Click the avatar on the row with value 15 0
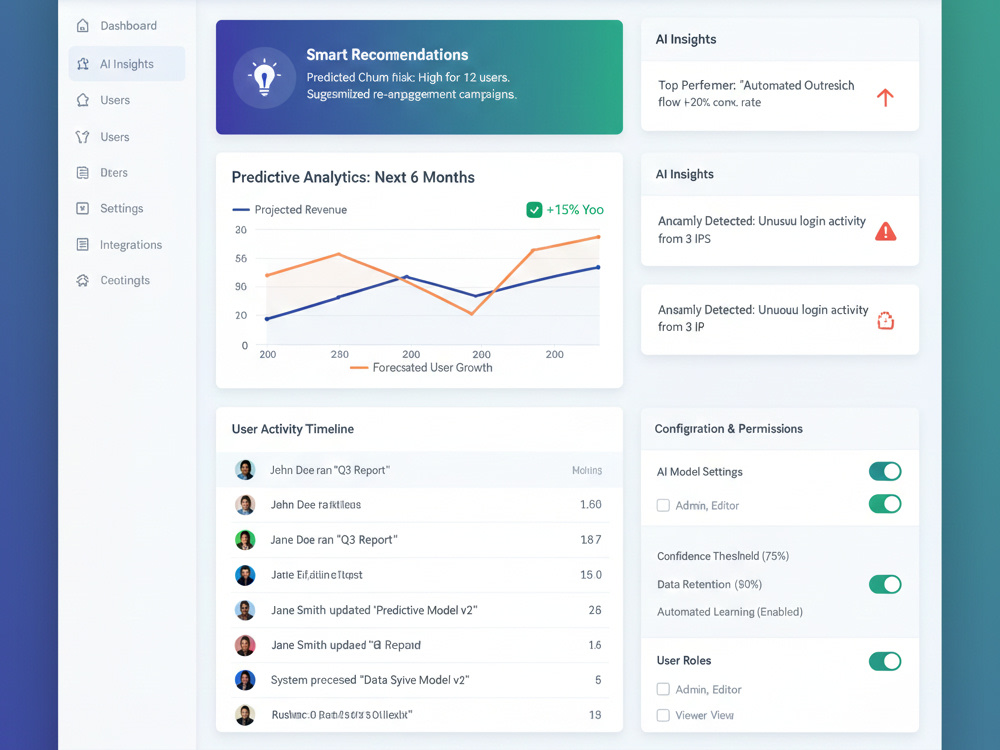The width and height of the screenshot is (1000, 750). tap(245, 575)
